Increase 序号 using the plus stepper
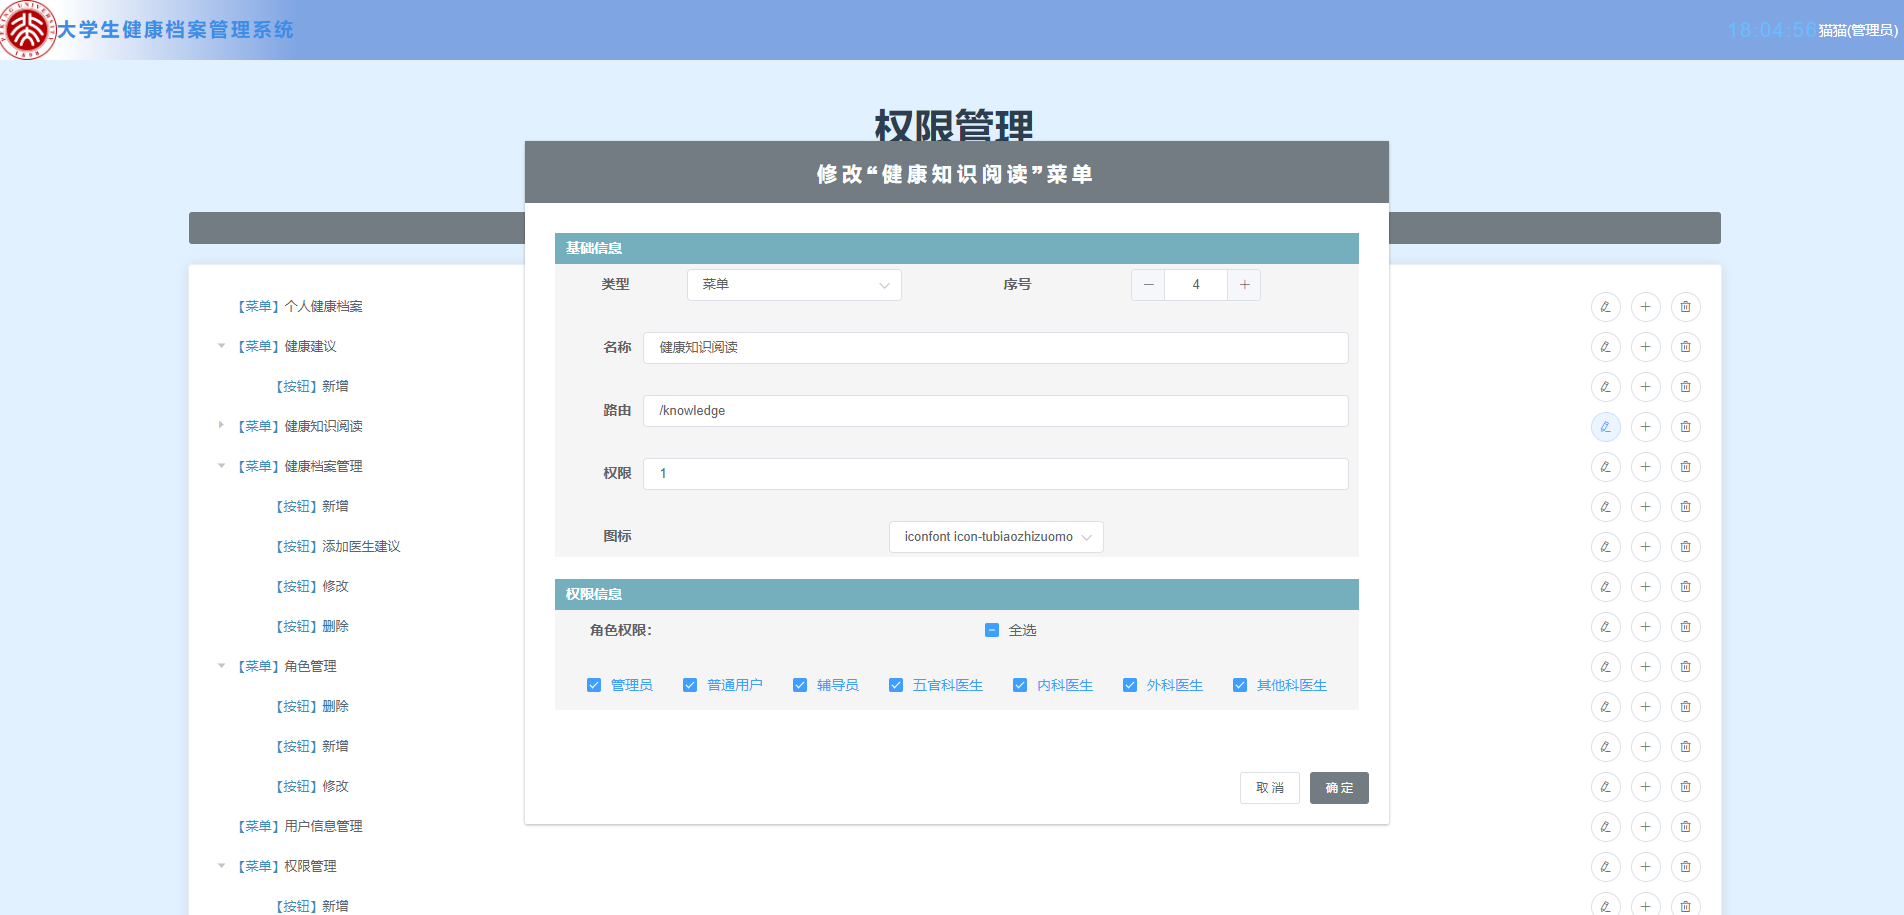This screenshot has height=915, width=1904. tap(1243, 285)
